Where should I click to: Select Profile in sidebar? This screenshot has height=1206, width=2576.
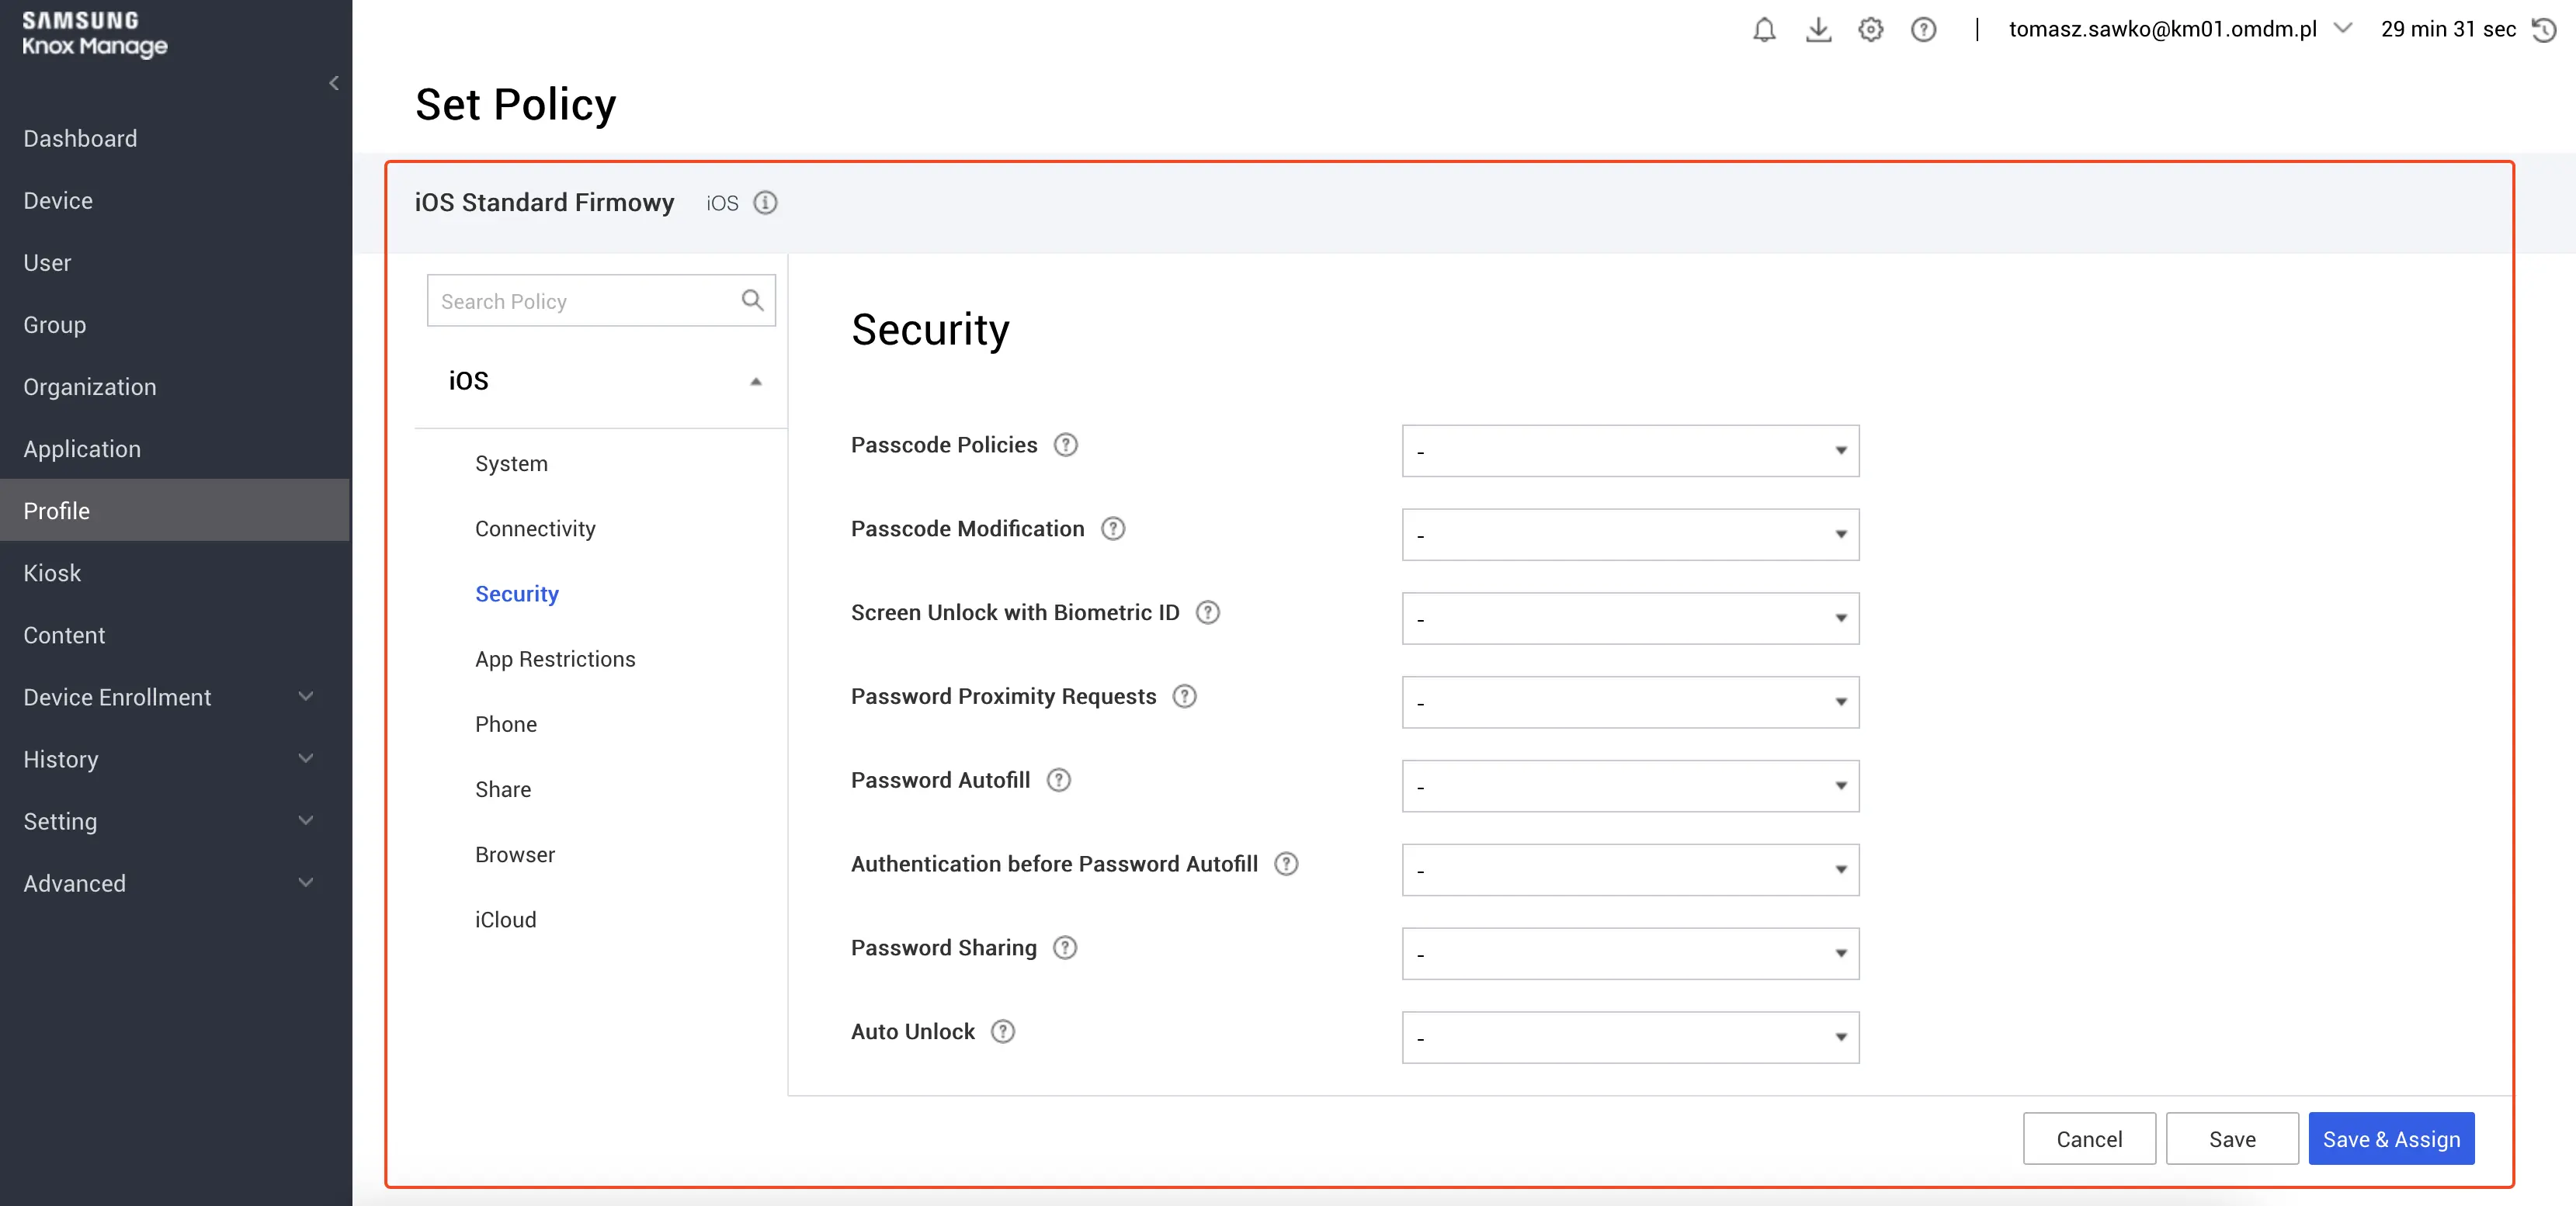(x=174, y=510)
